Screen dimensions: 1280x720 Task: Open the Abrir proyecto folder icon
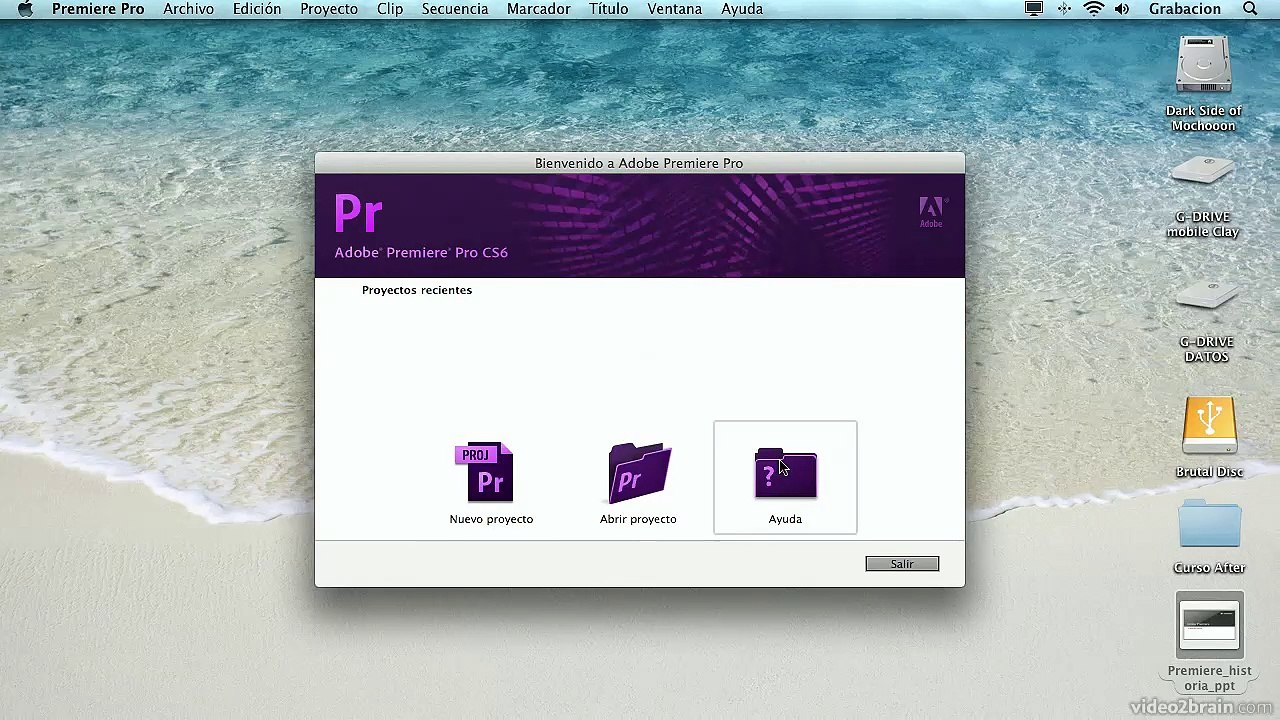[x=640, y=472]
